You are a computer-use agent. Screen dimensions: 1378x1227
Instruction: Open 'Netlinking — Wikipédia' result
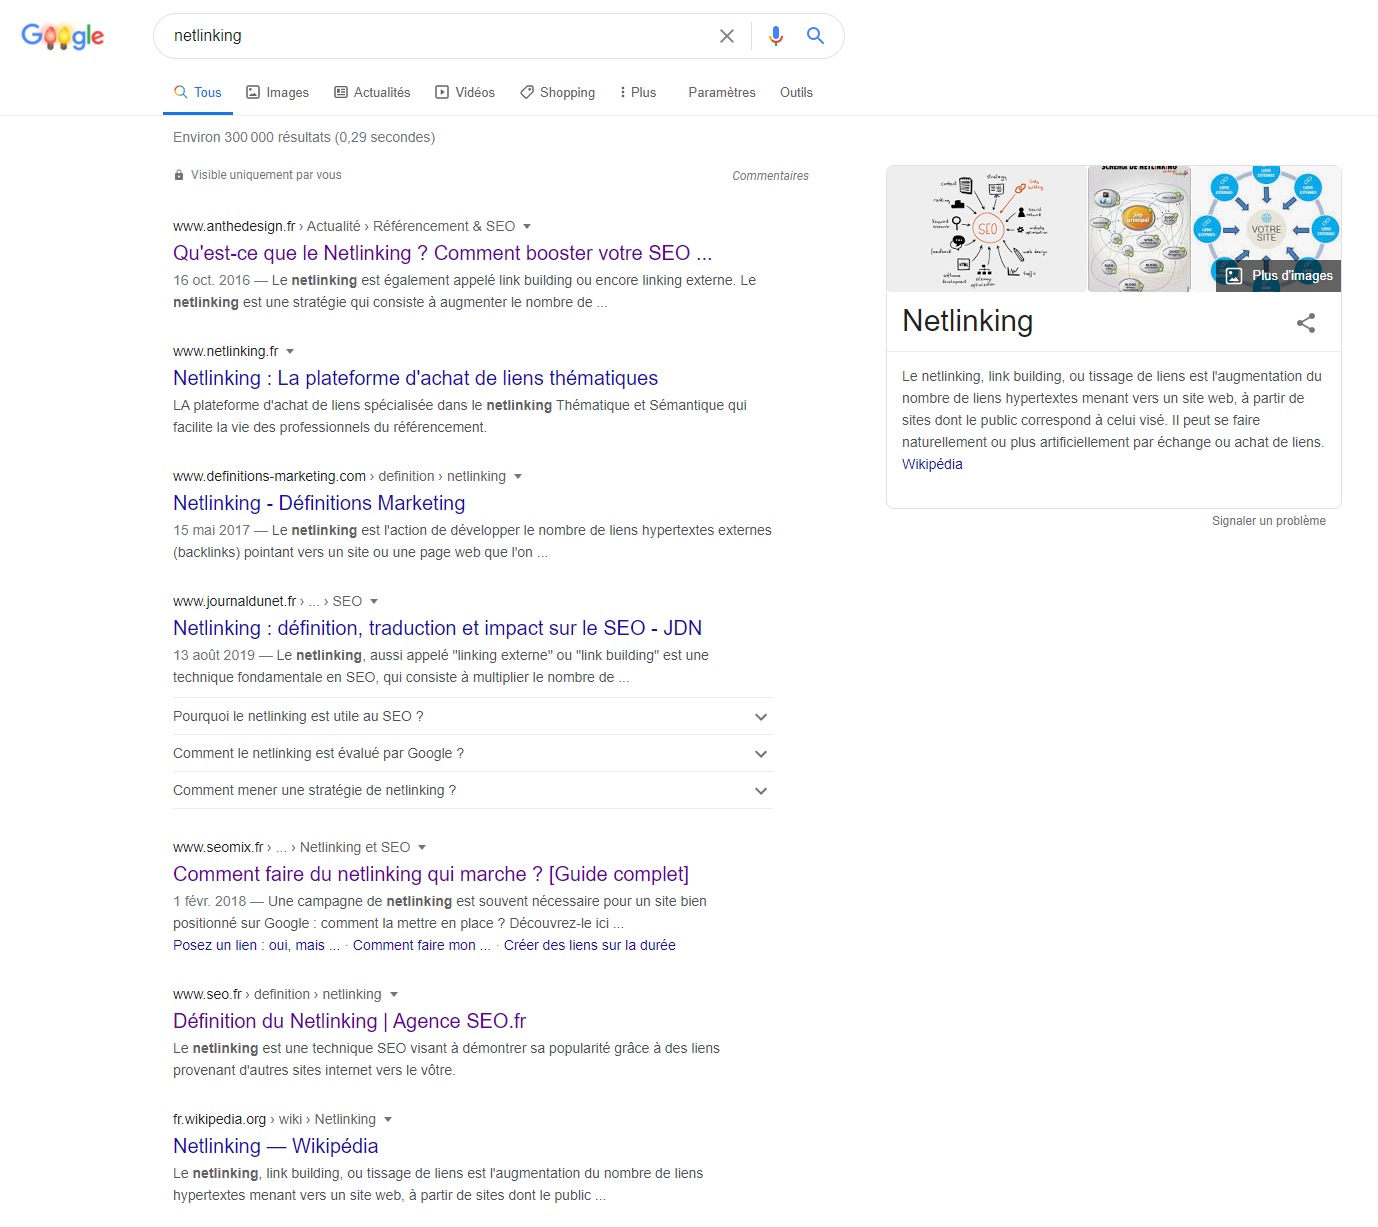[x=275, y=1146]
